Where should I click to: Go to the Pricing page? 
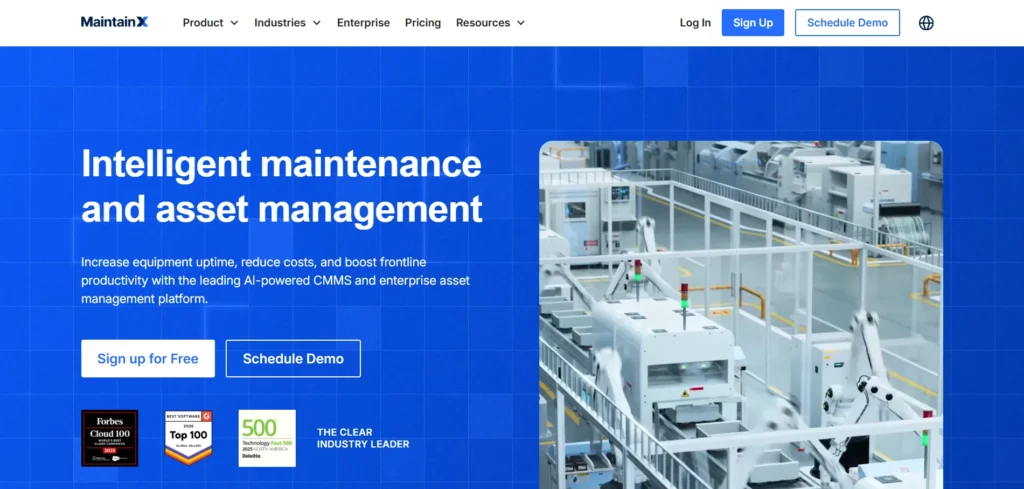(x=423, y=23)
